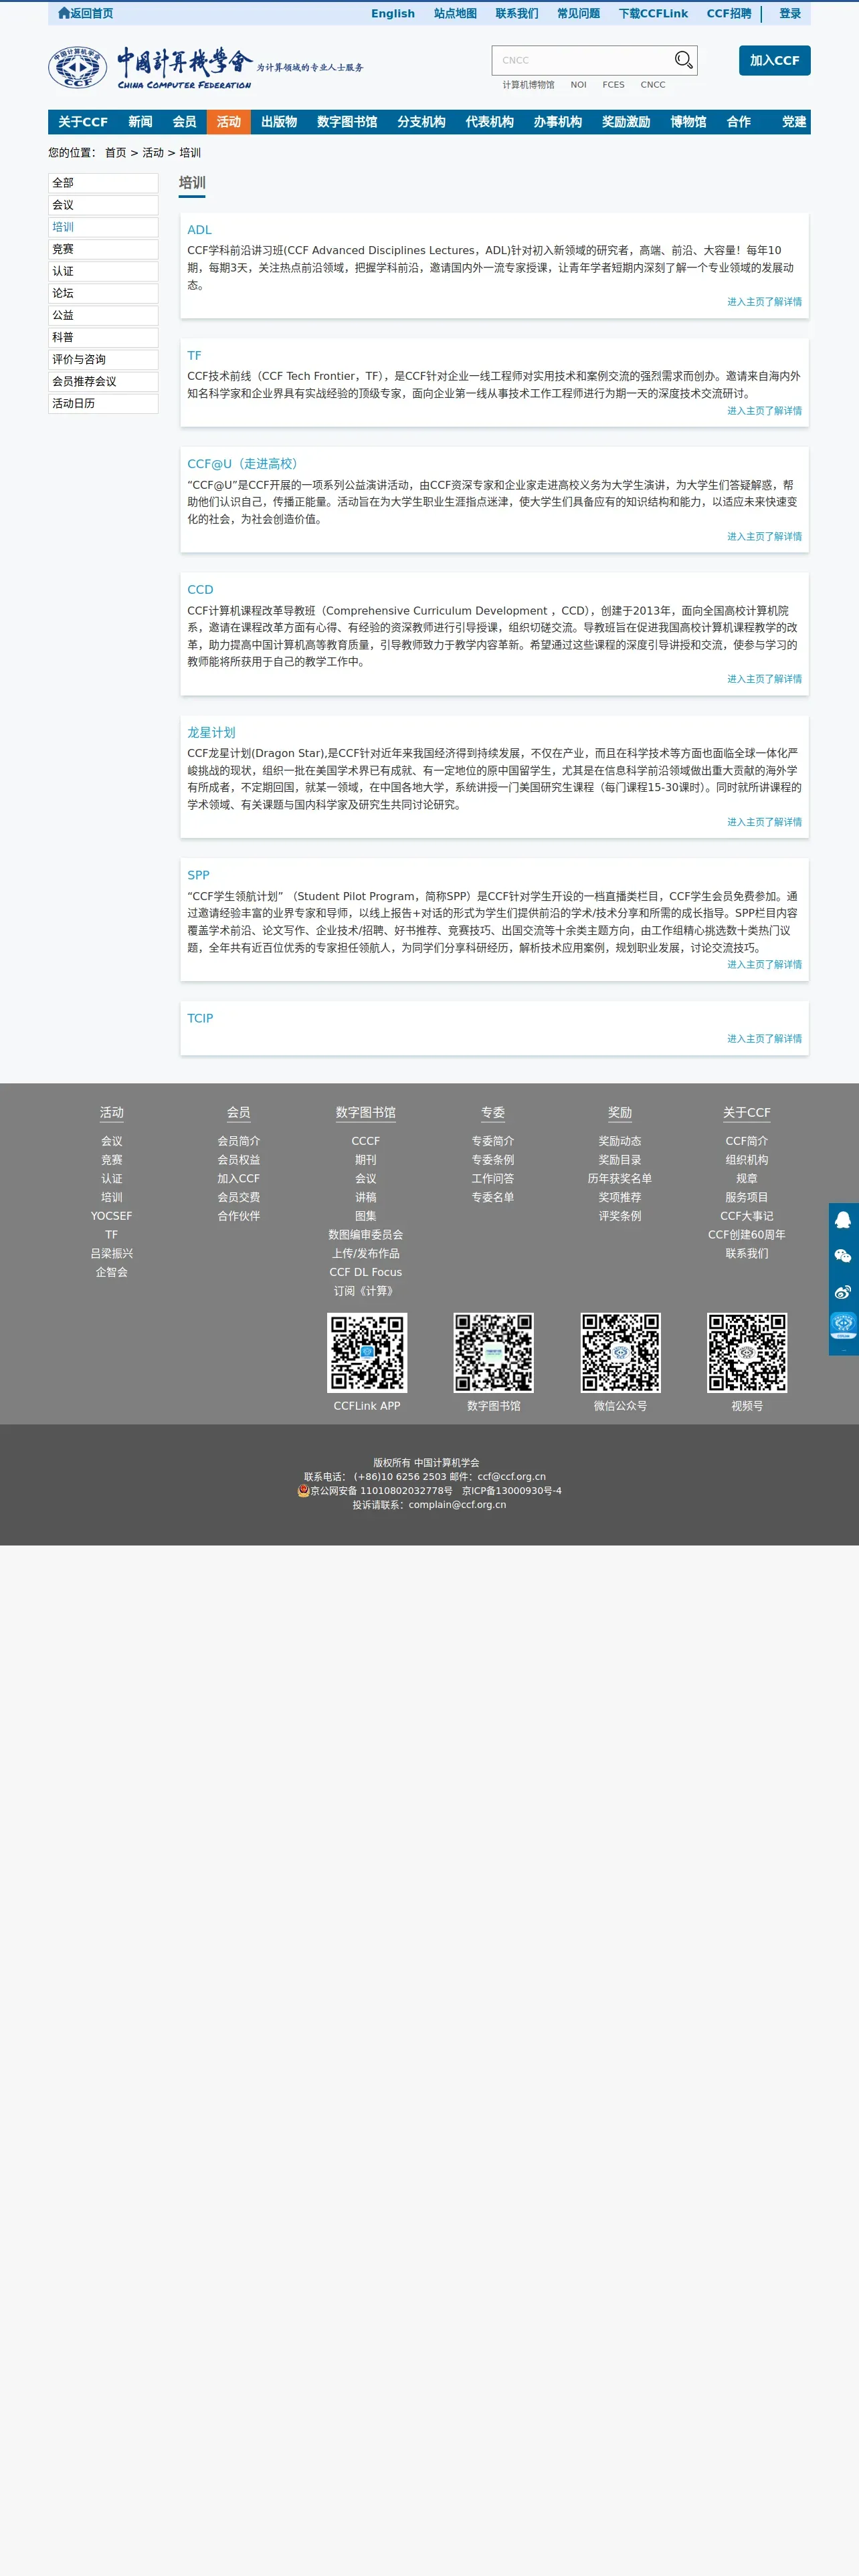Open the 出版物 navigation menu

[279, 122]
